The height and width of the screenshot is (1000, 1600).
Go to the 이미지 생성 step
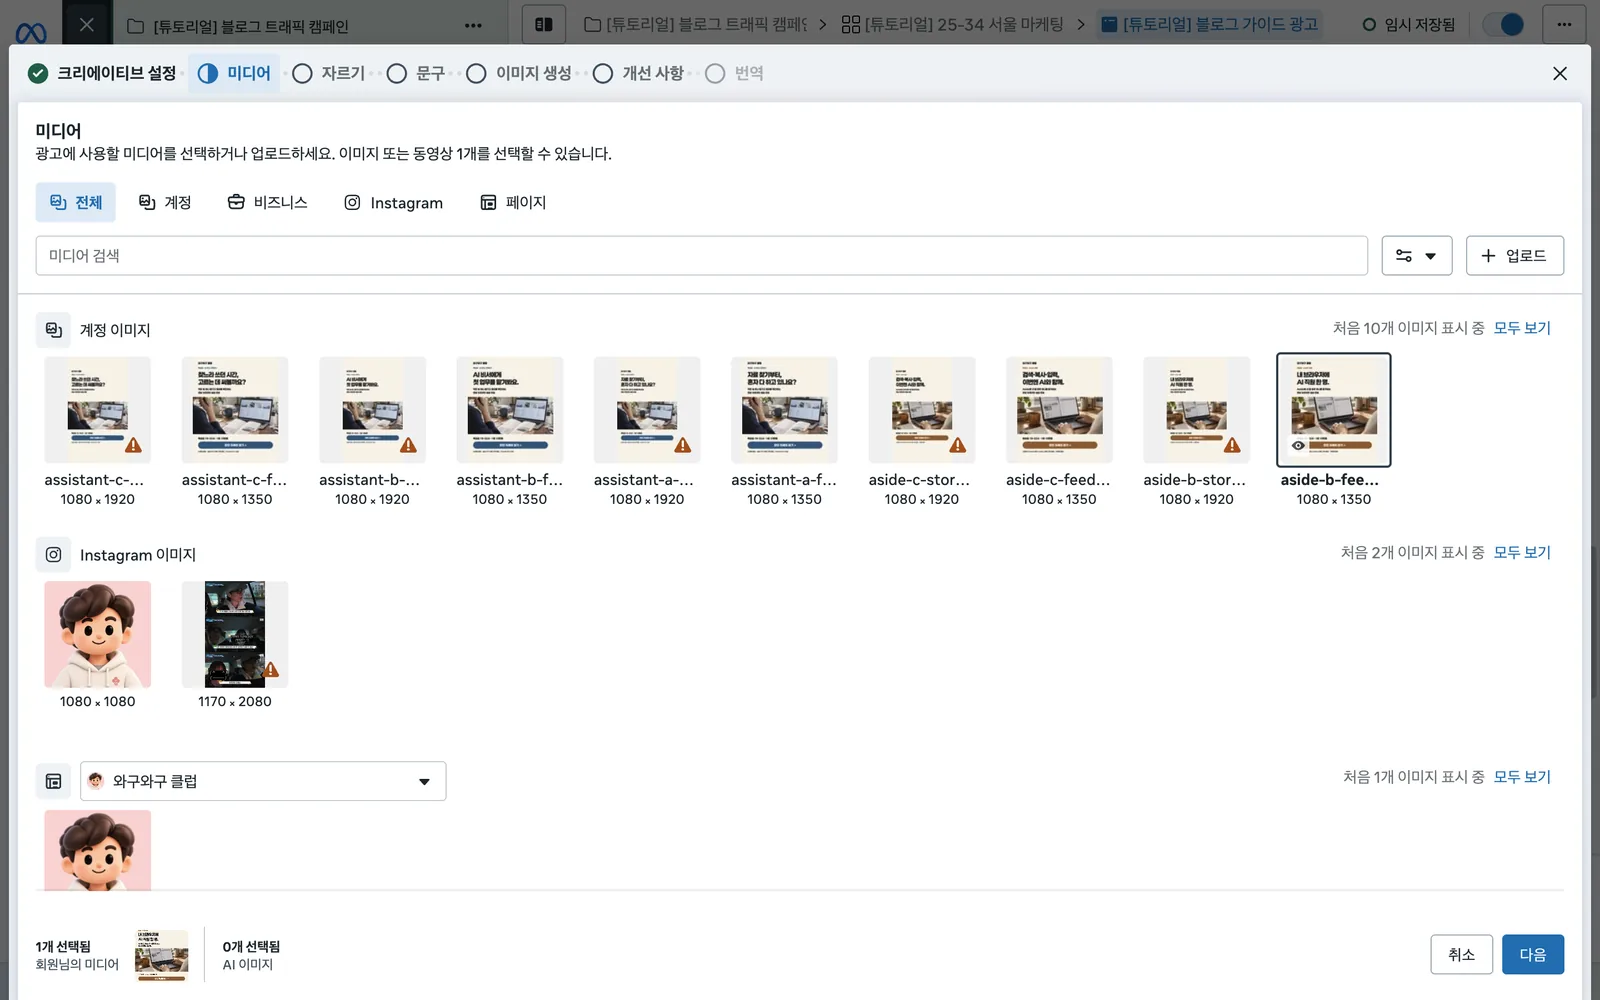click(520, 73)
